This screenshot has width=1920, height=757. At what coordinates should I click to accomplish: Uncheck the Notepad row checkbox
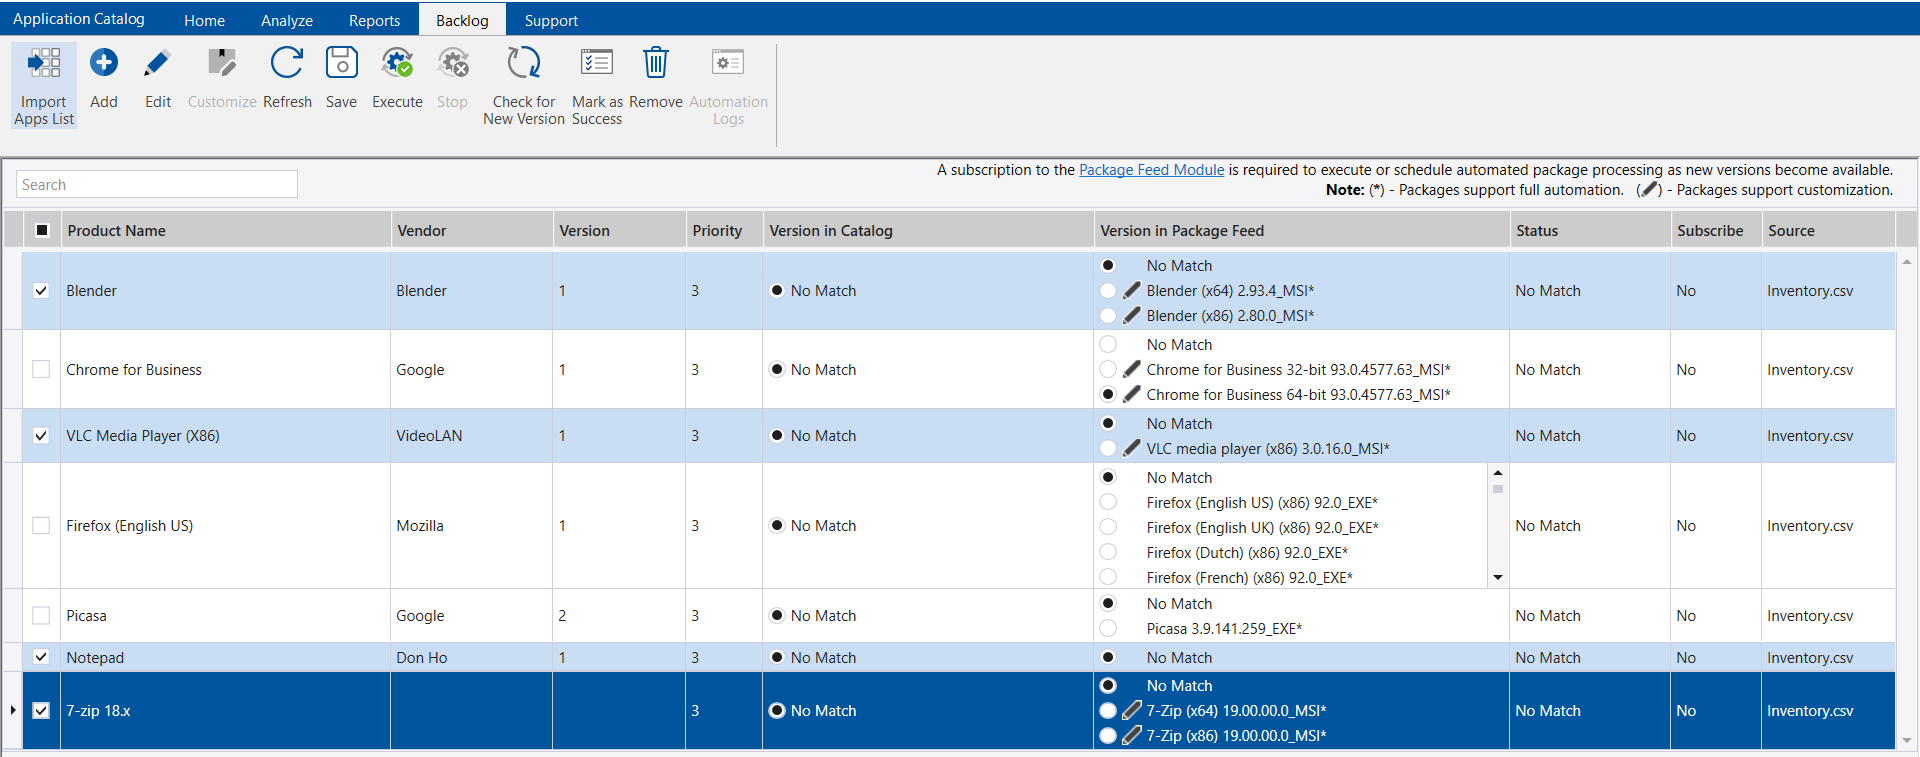tap(41, 657)
